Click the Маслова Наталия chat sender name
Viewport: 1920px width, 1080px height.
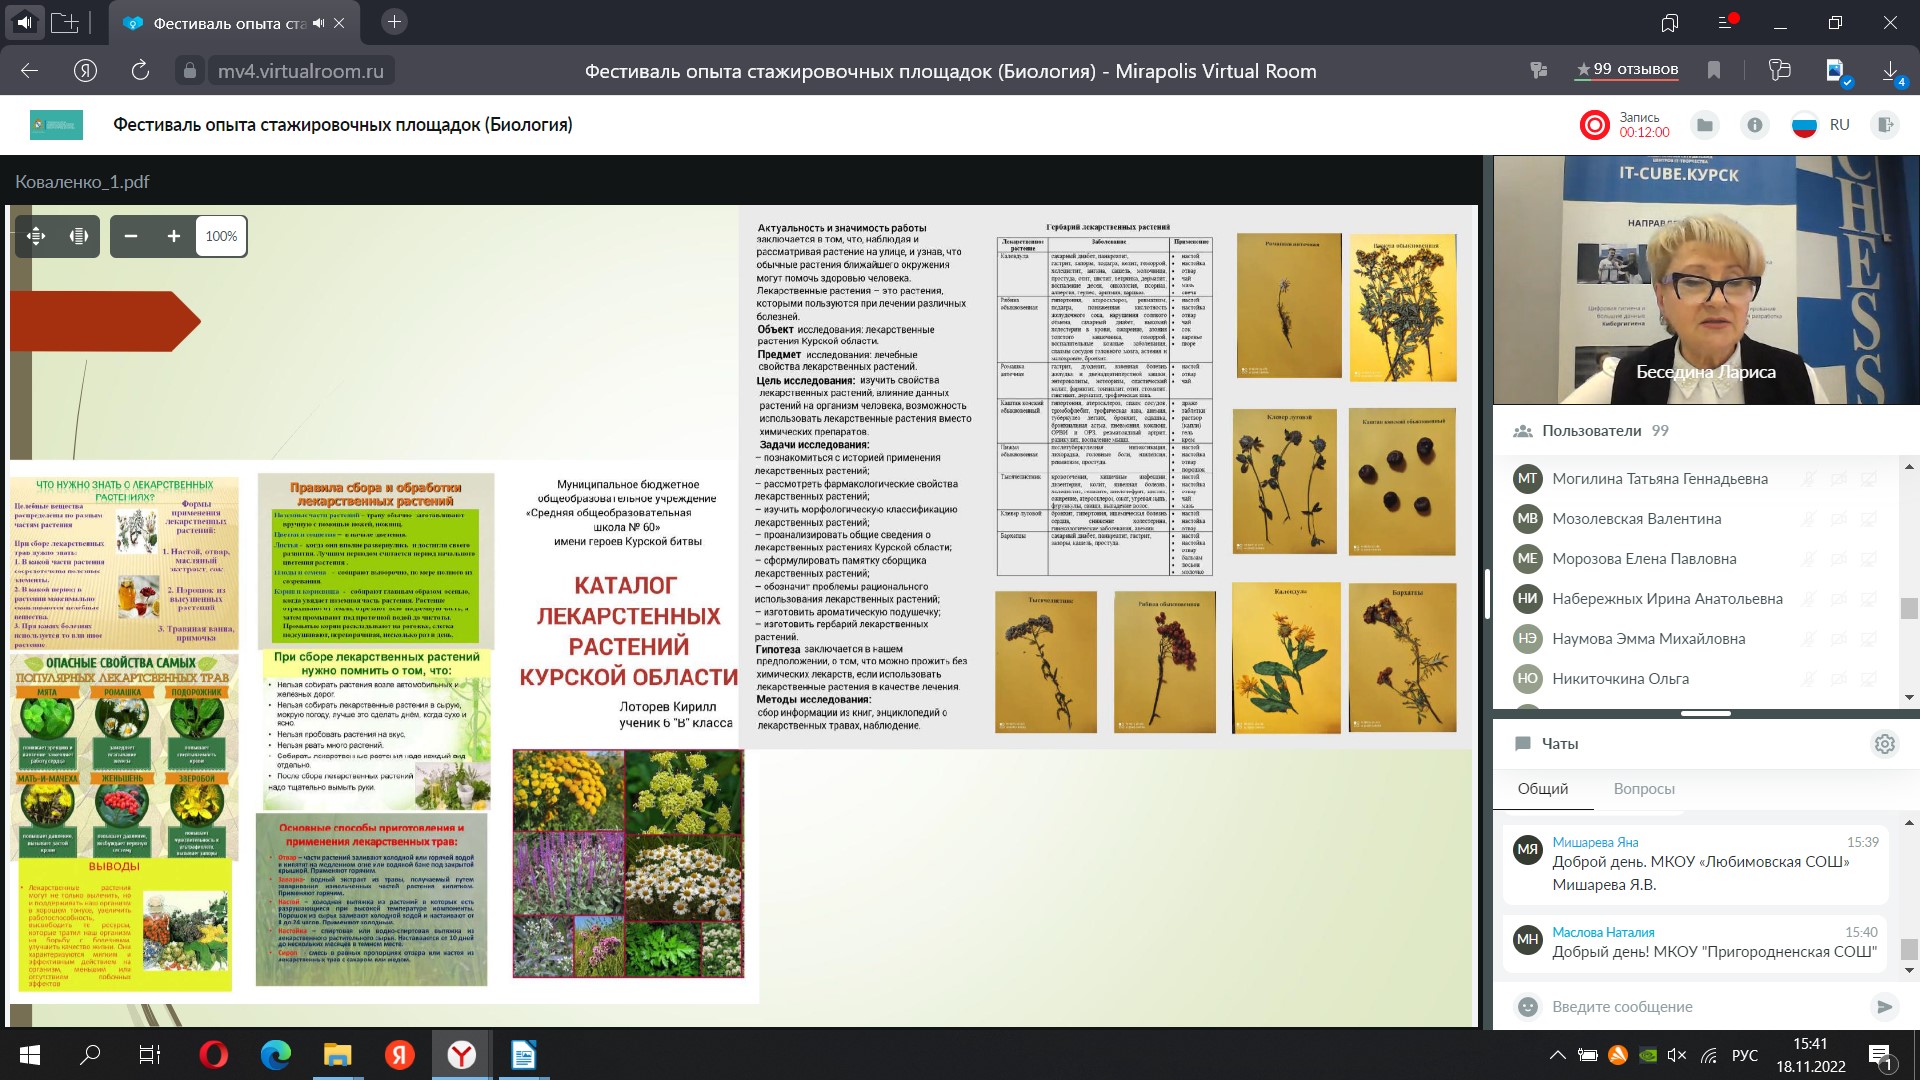(1603, 932)
